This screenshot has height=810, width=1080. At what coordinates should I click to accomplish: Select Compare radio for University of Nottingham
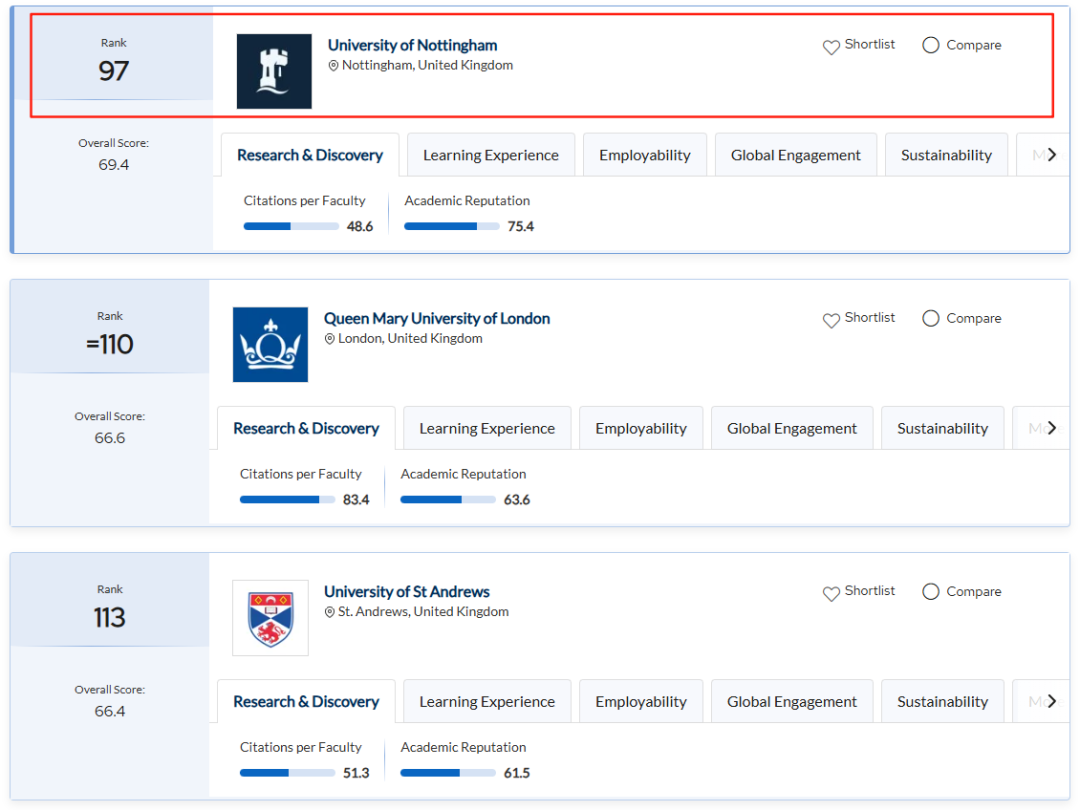[x=931, y=45]
